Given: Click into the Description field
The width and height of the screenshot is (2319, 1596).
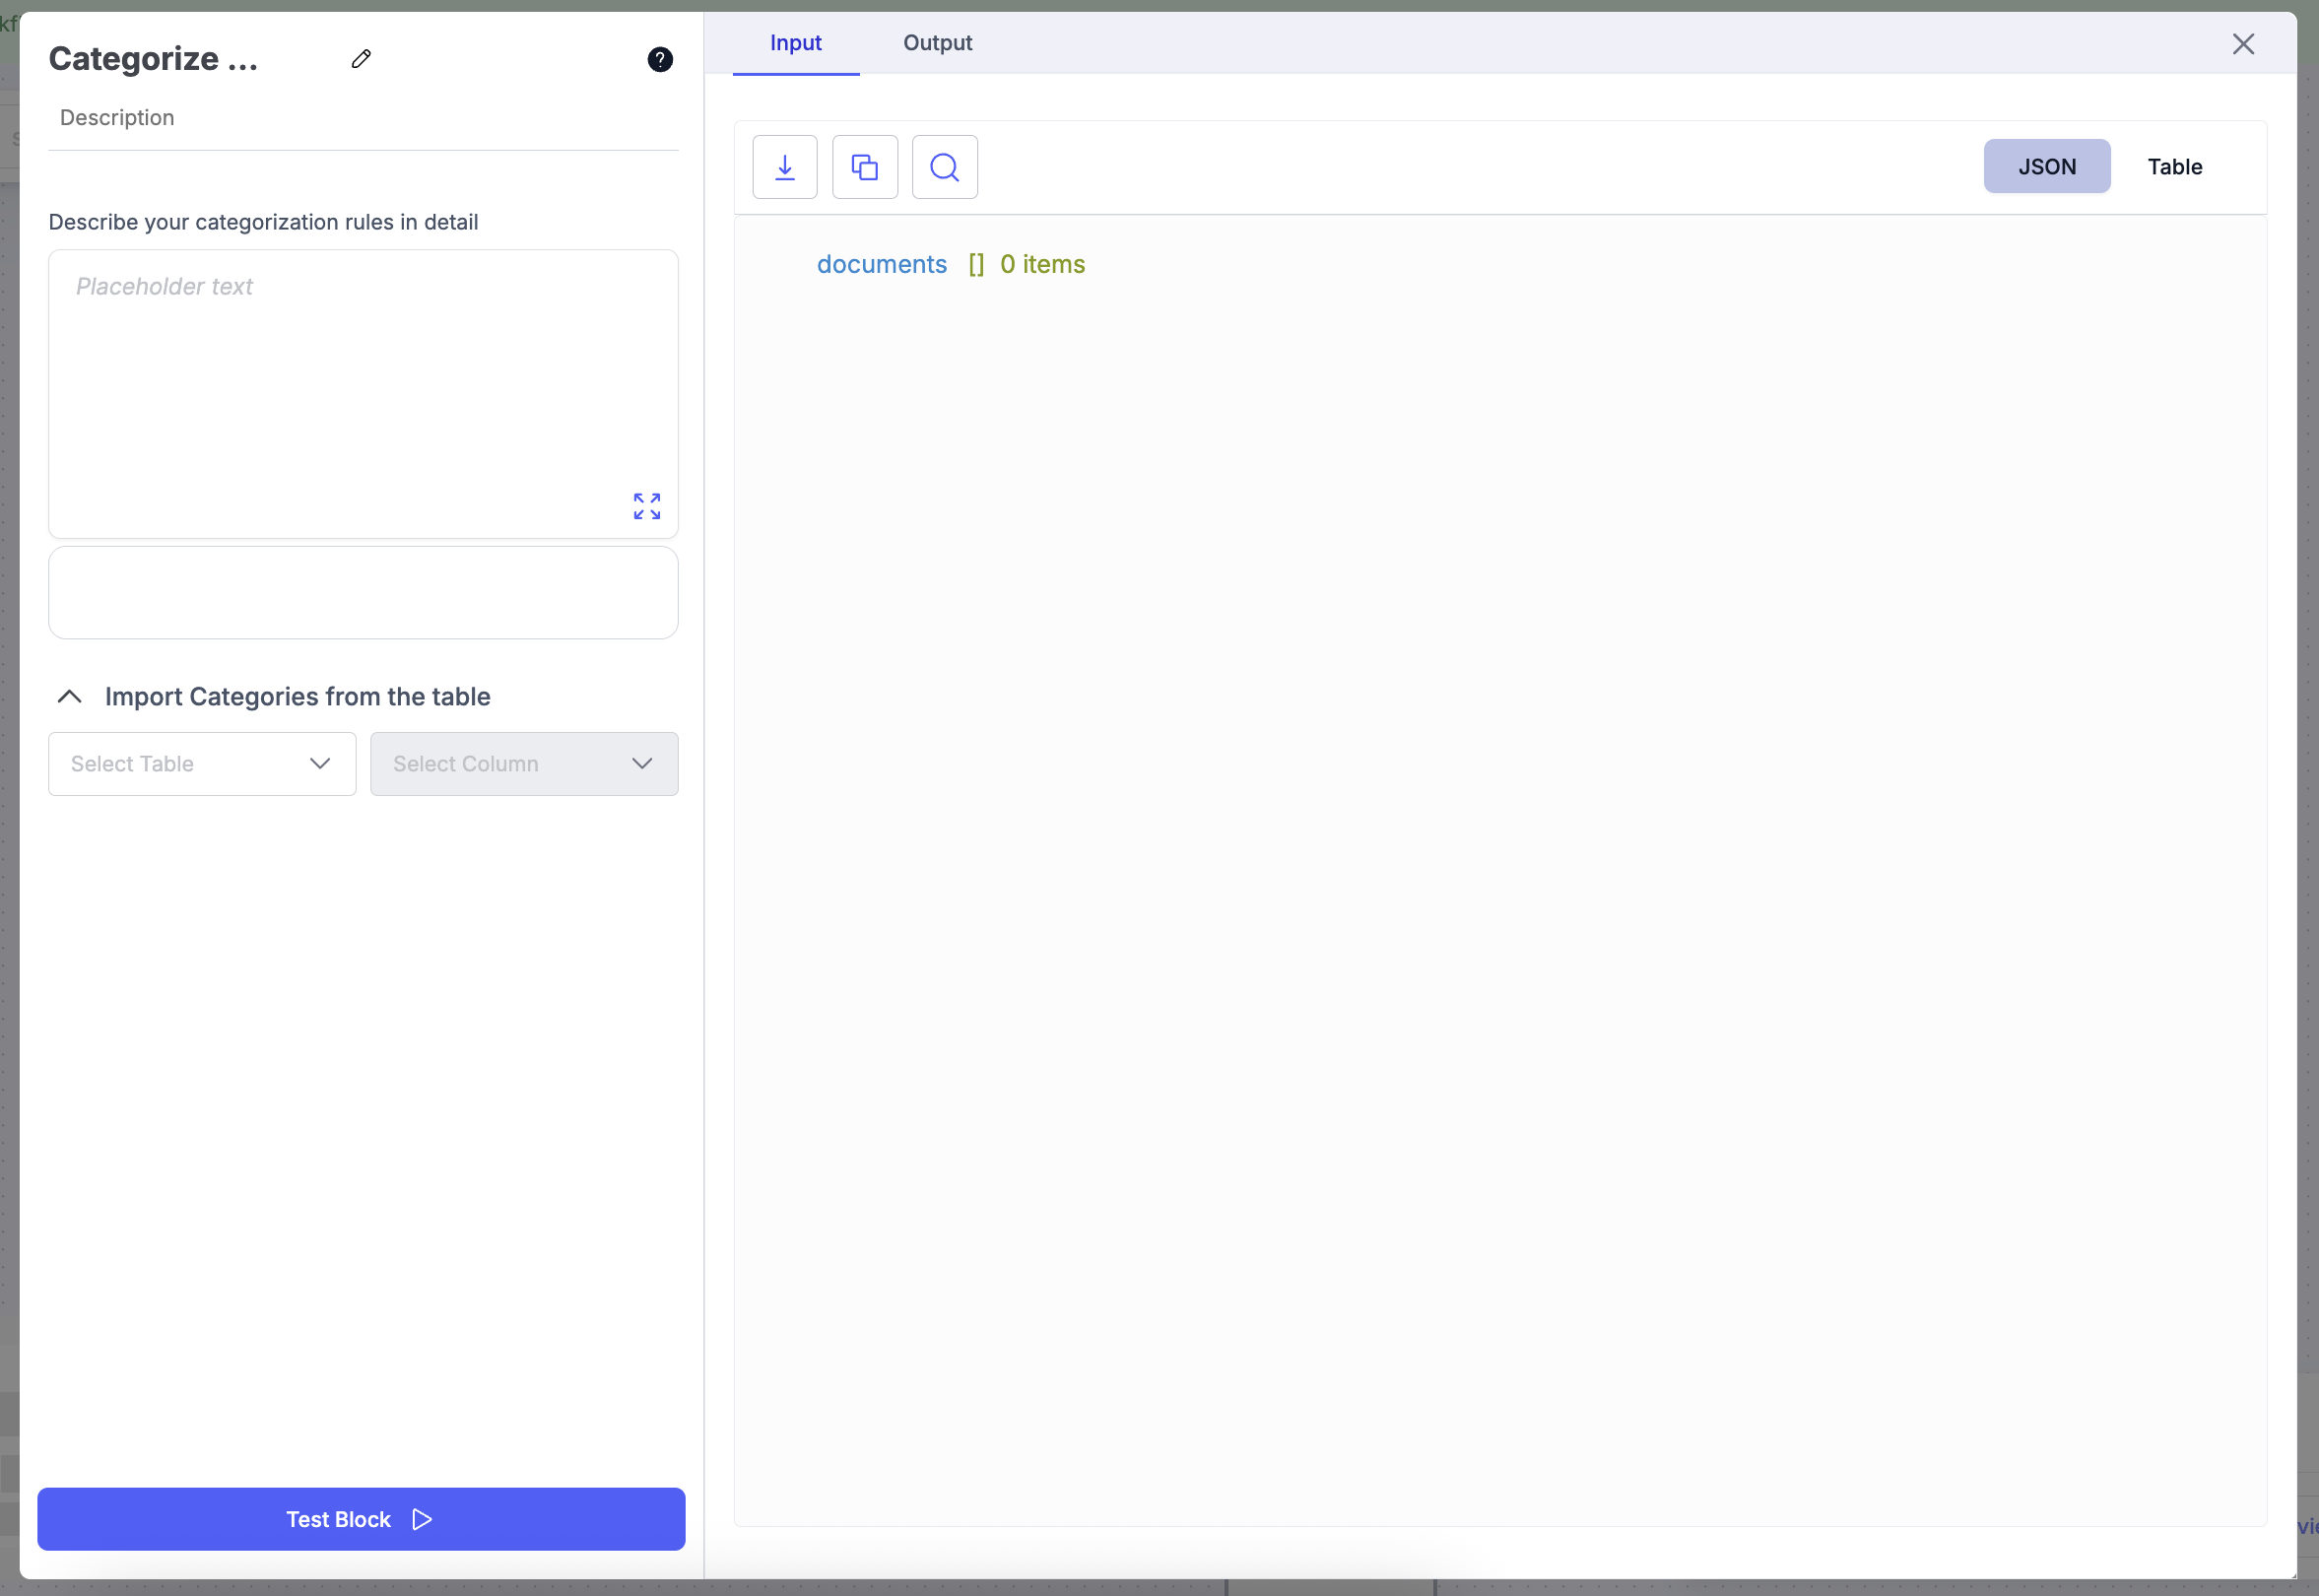Looking at the screenshot, I should (x=362, y=118).
